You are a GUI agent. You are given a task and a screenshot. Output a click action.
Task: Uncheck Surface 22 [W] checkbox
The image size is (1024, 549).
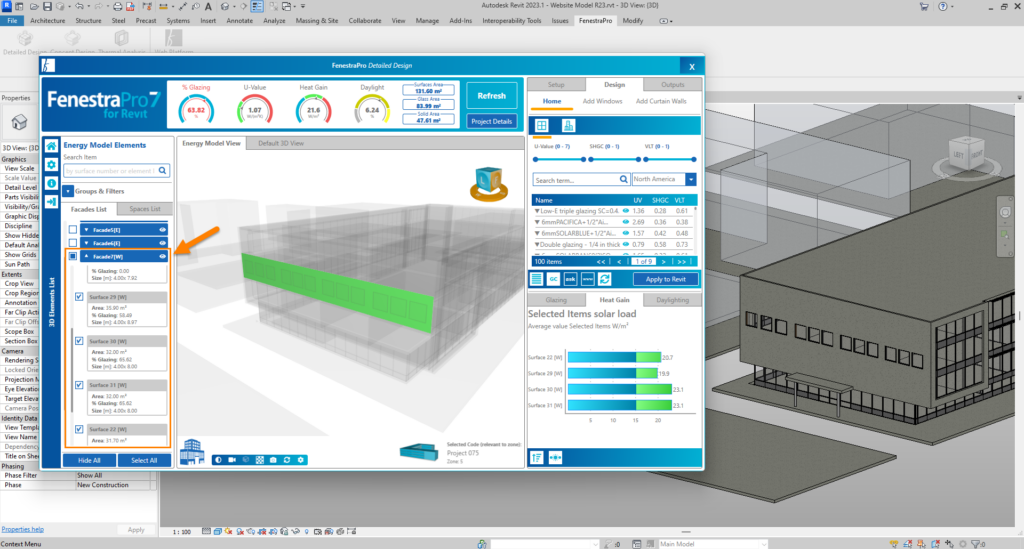click(79, 430)
